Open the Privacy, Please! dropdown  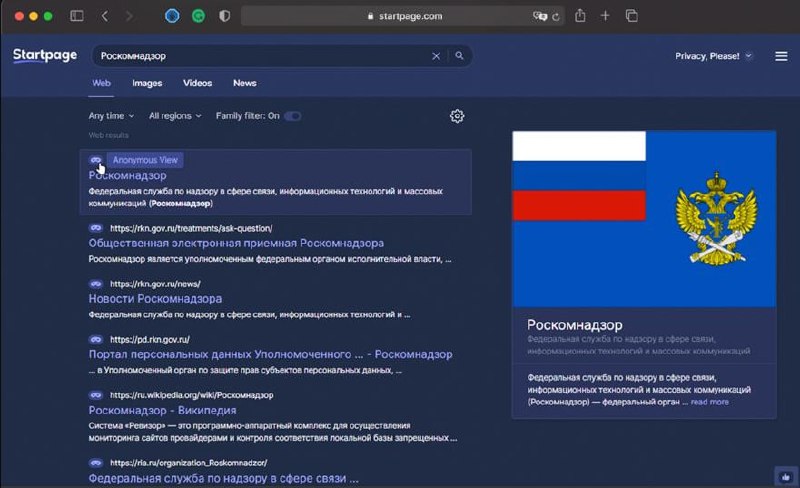tap(713, 56)
